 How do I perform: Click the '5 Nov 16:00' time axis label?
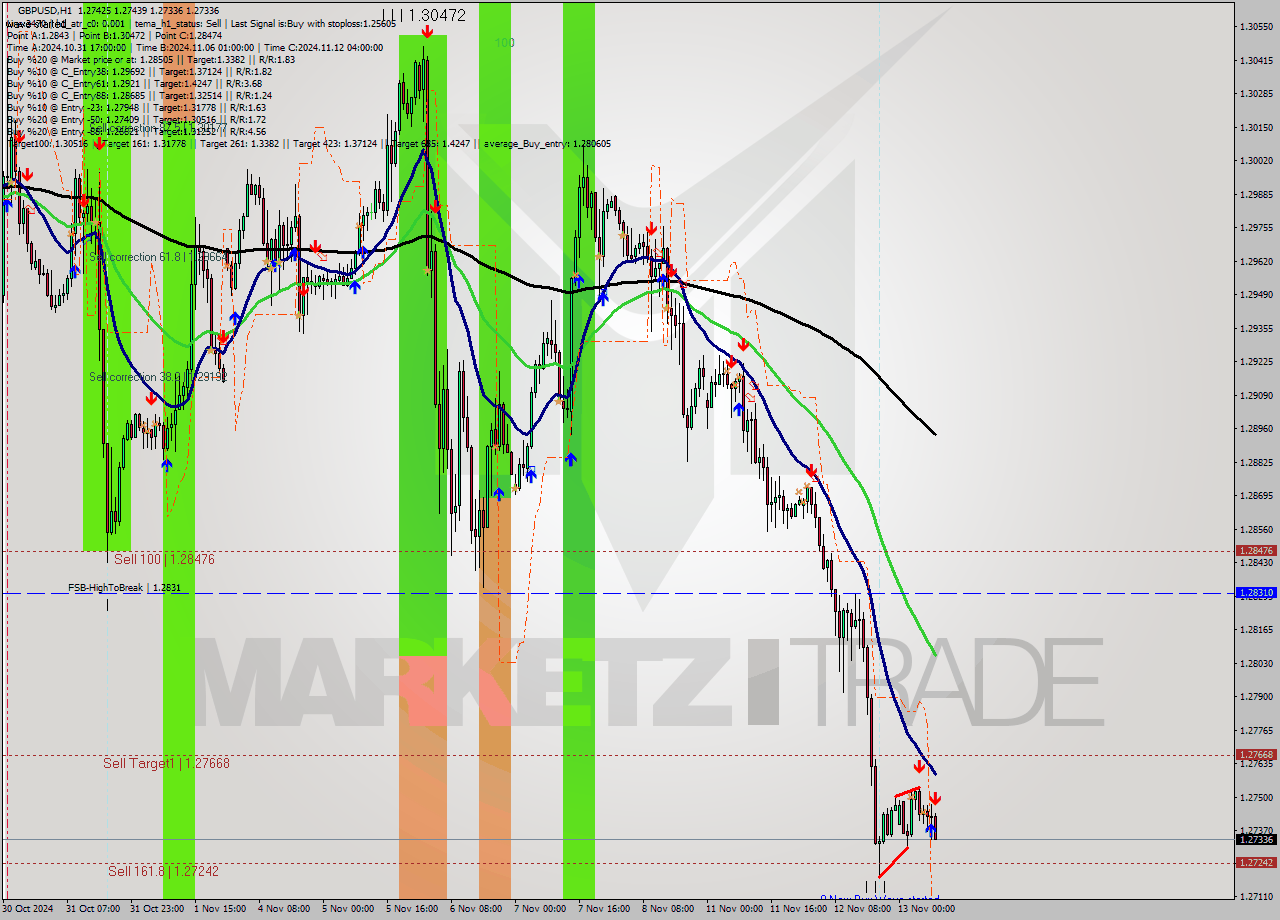[x=412, y=909]
